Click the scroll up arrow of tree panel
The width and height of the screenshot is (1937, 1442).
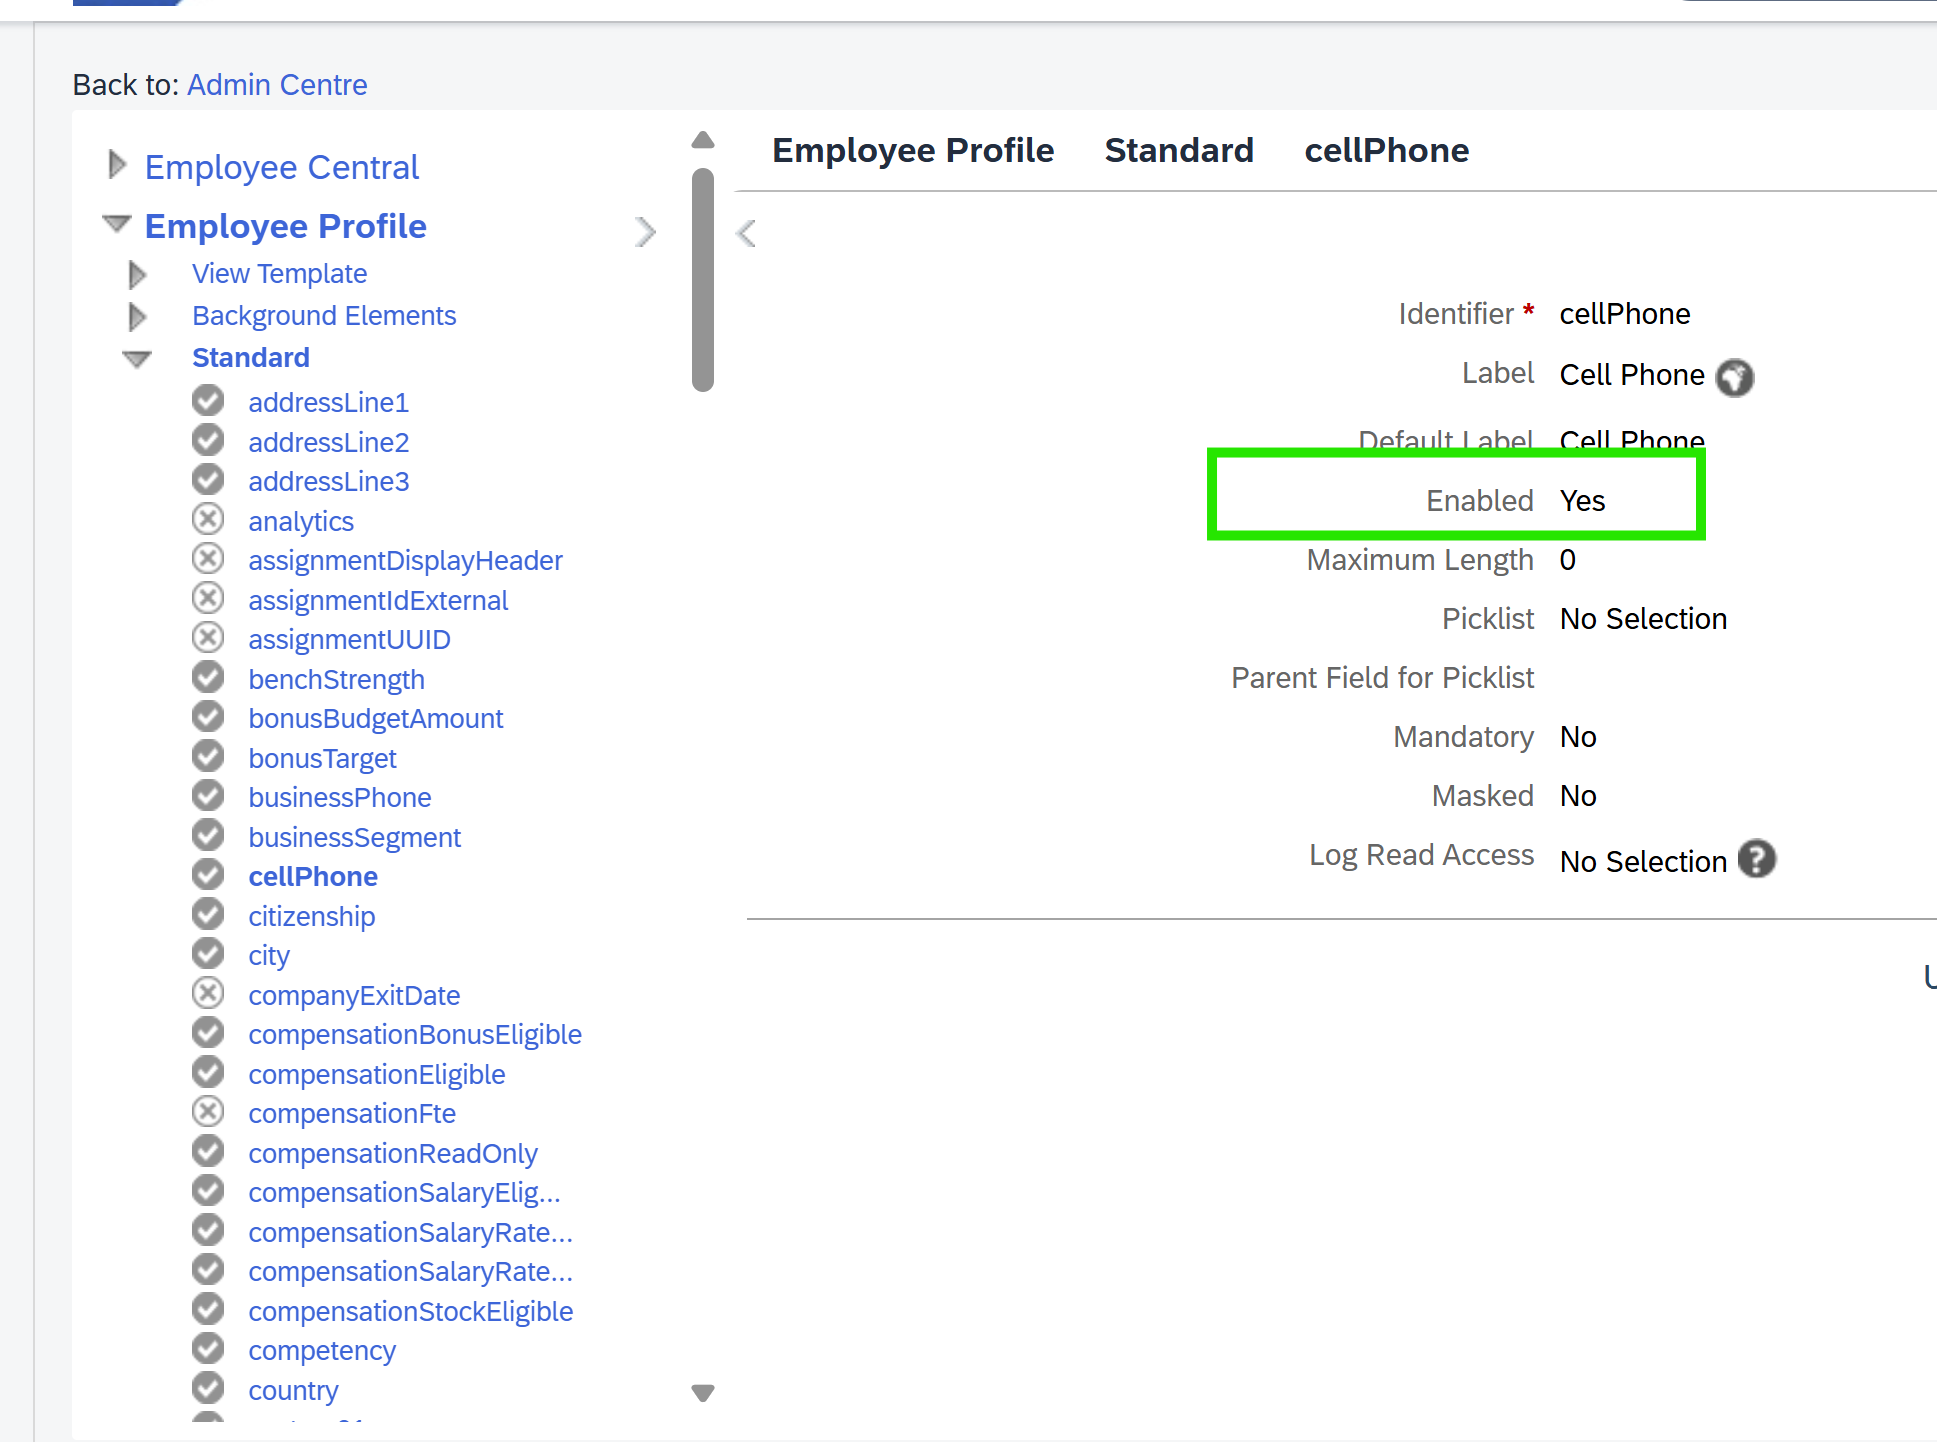pos(703,140)
